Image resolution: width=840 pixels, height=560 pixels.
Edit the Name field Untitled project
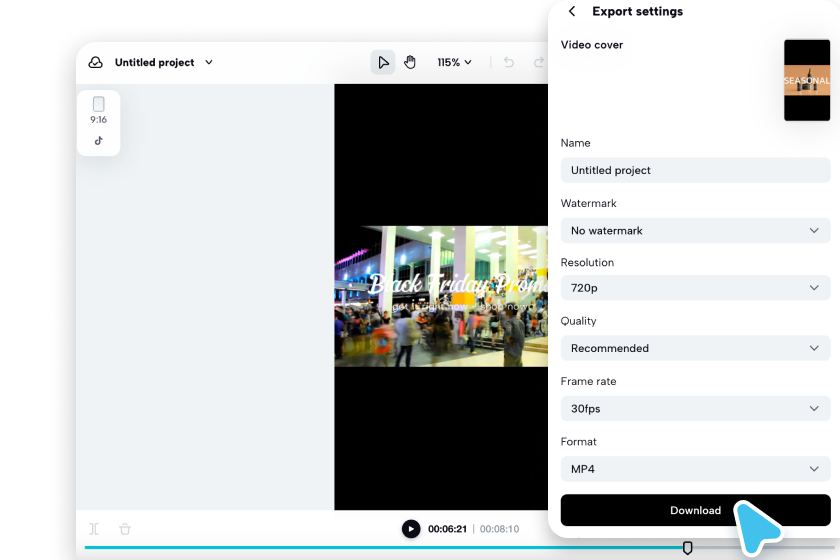coord(695,170)
